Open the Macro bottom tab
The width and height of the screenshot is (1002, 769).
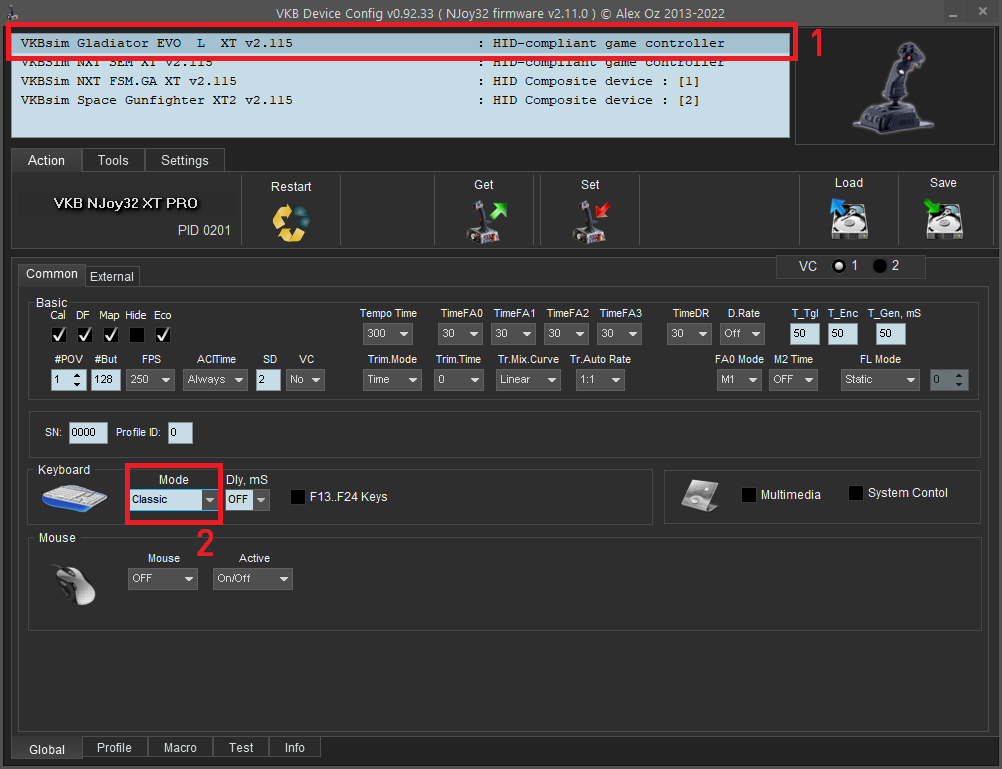[180, 747]
